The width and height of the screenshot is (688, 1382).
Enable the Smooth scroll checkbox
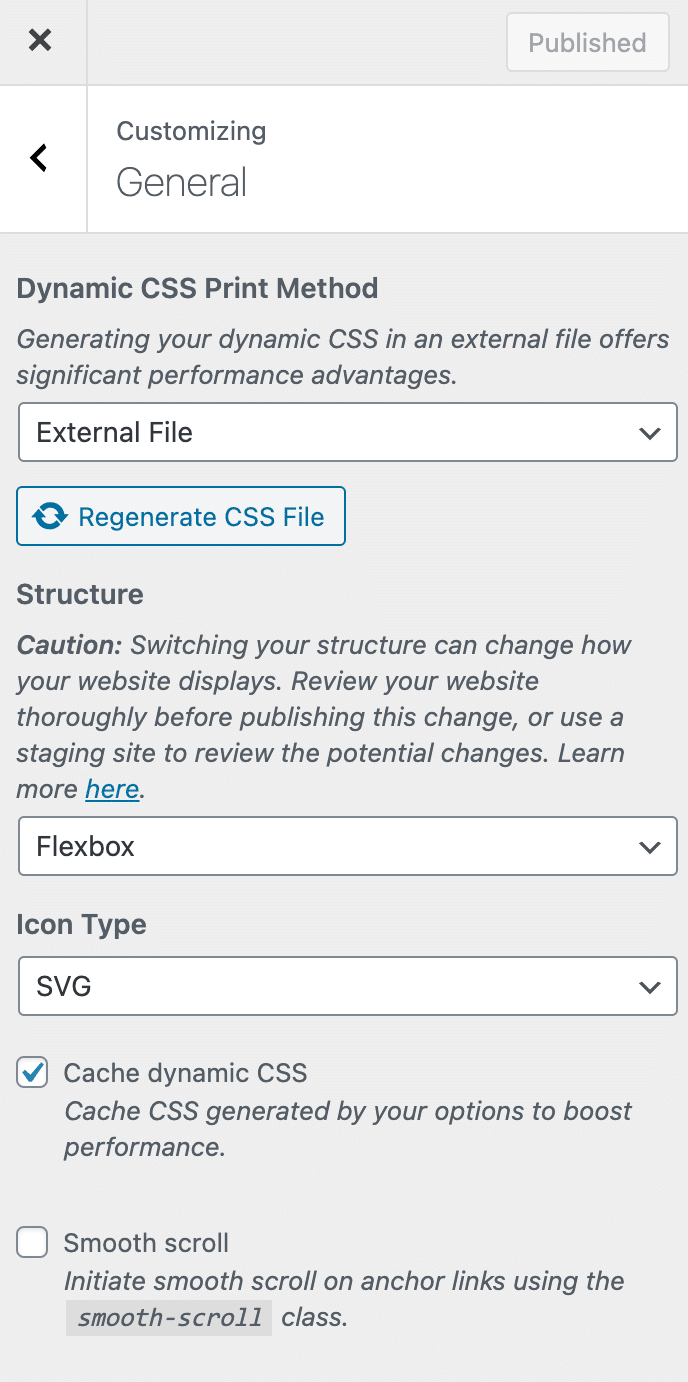pos(32,1243)
